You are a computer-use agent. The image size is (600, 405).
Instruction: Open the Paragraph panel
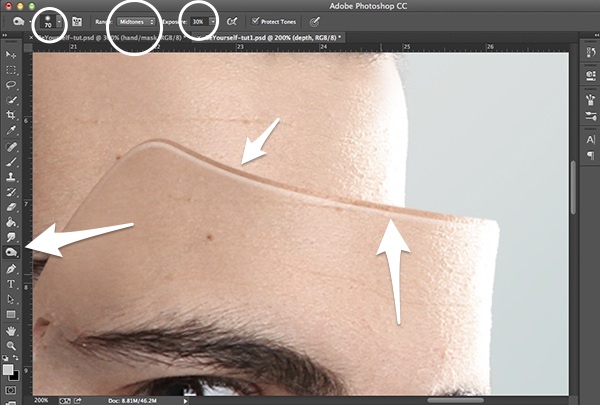[590, 155]
